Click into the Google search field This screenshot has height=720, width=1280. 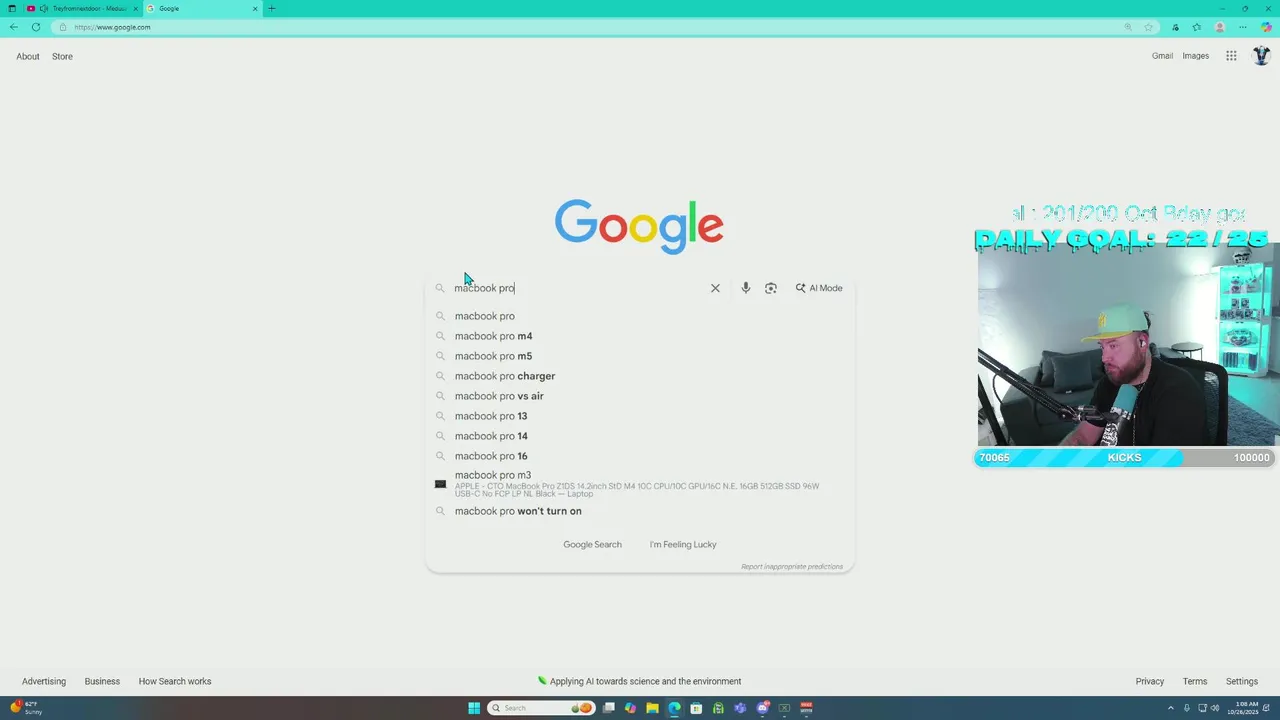(580, 288)
